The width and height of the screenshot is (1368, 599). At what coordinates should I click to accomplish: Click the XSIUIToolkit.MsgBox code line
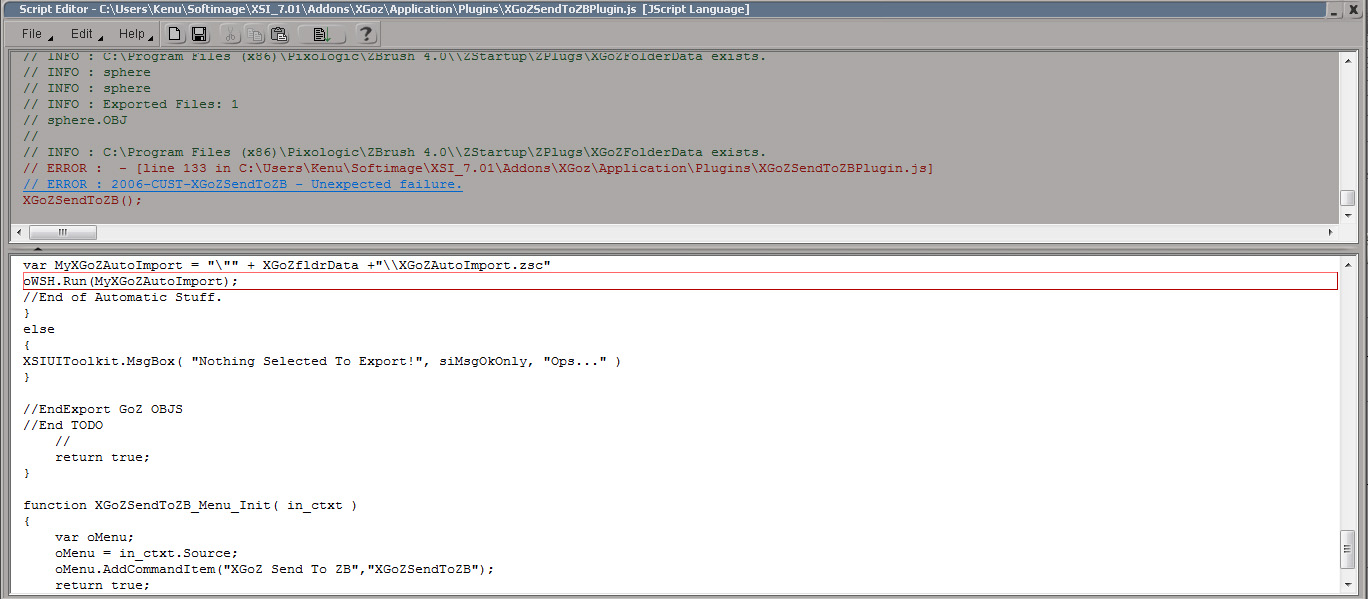pyautogui.click(x=322, y=361)
